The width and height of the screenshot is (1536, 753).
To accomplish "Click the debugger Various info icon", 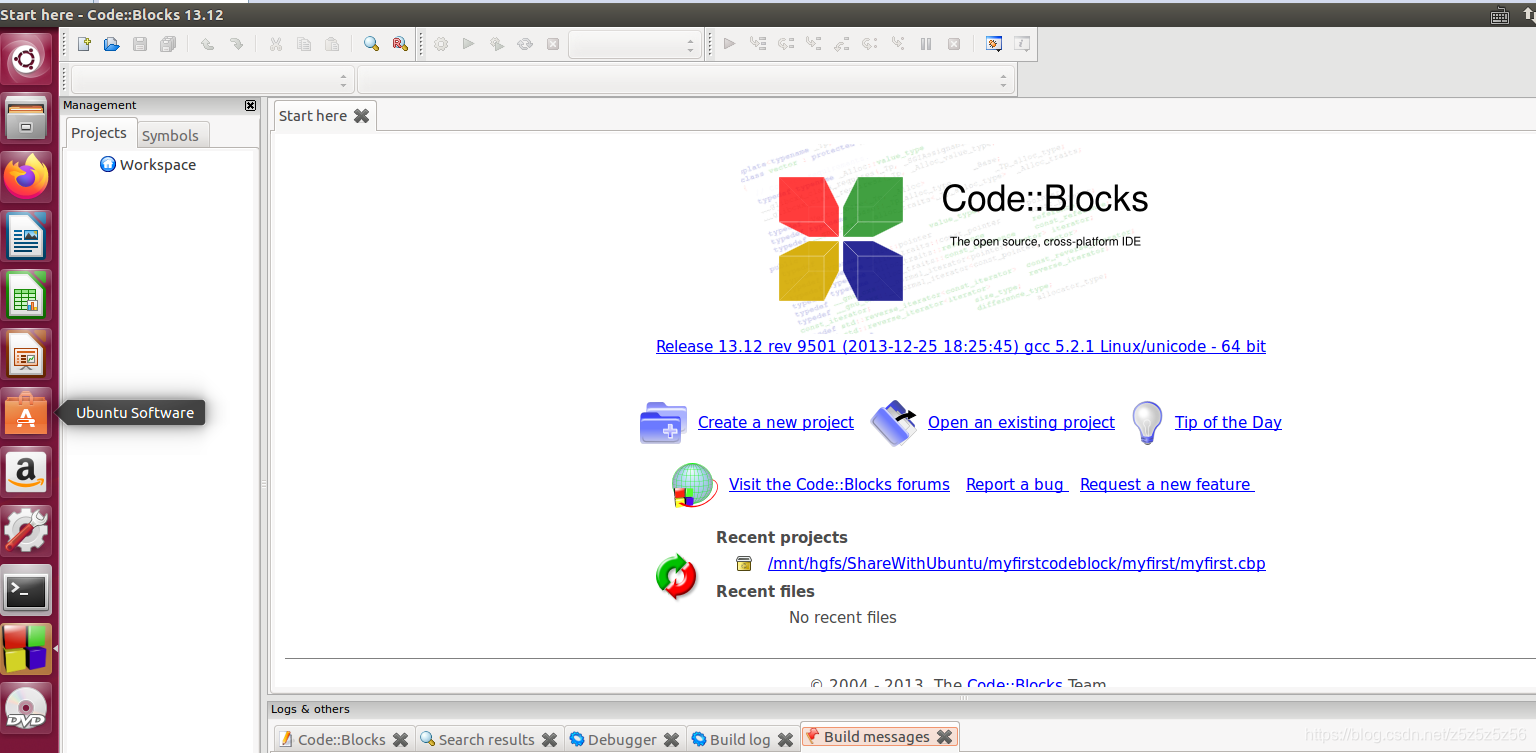I will pos(1022,44).
